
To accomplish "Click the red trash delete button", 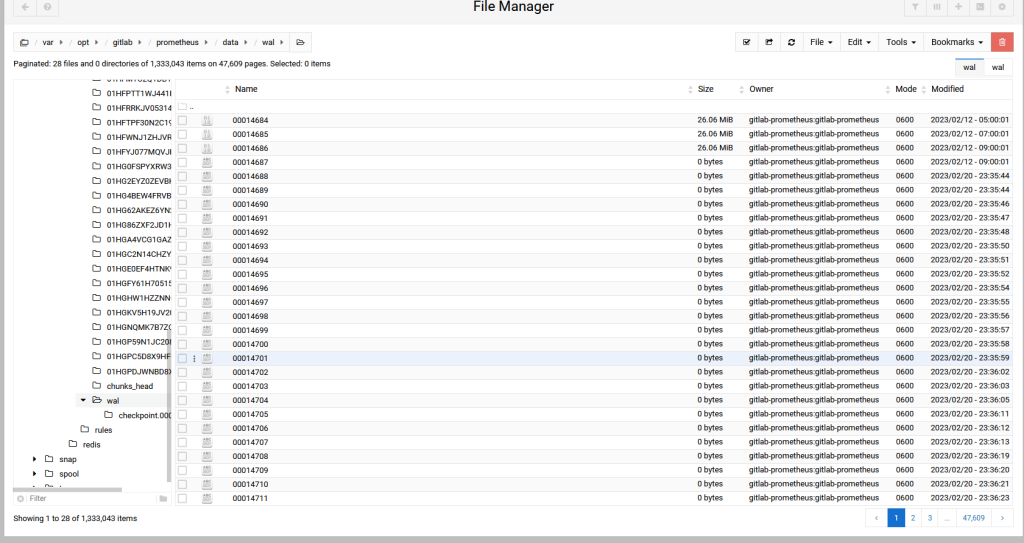I will point(1001,42).
